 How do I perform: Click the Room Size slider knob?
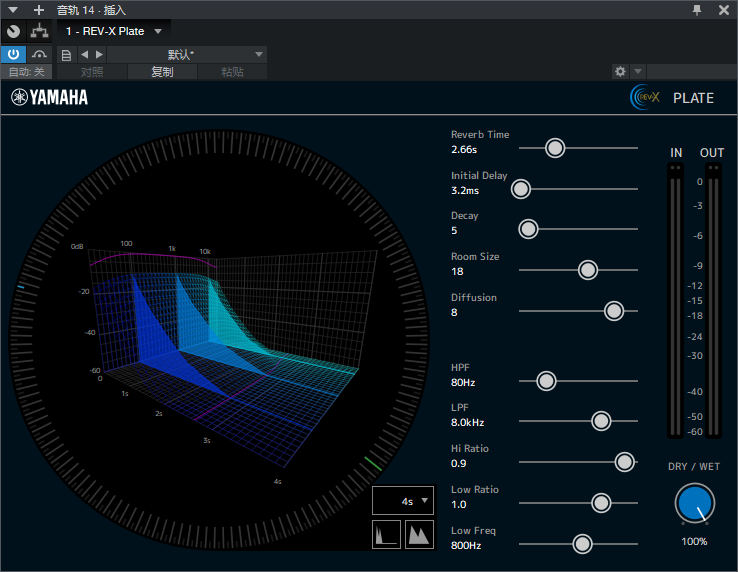[x=588, y=270]
